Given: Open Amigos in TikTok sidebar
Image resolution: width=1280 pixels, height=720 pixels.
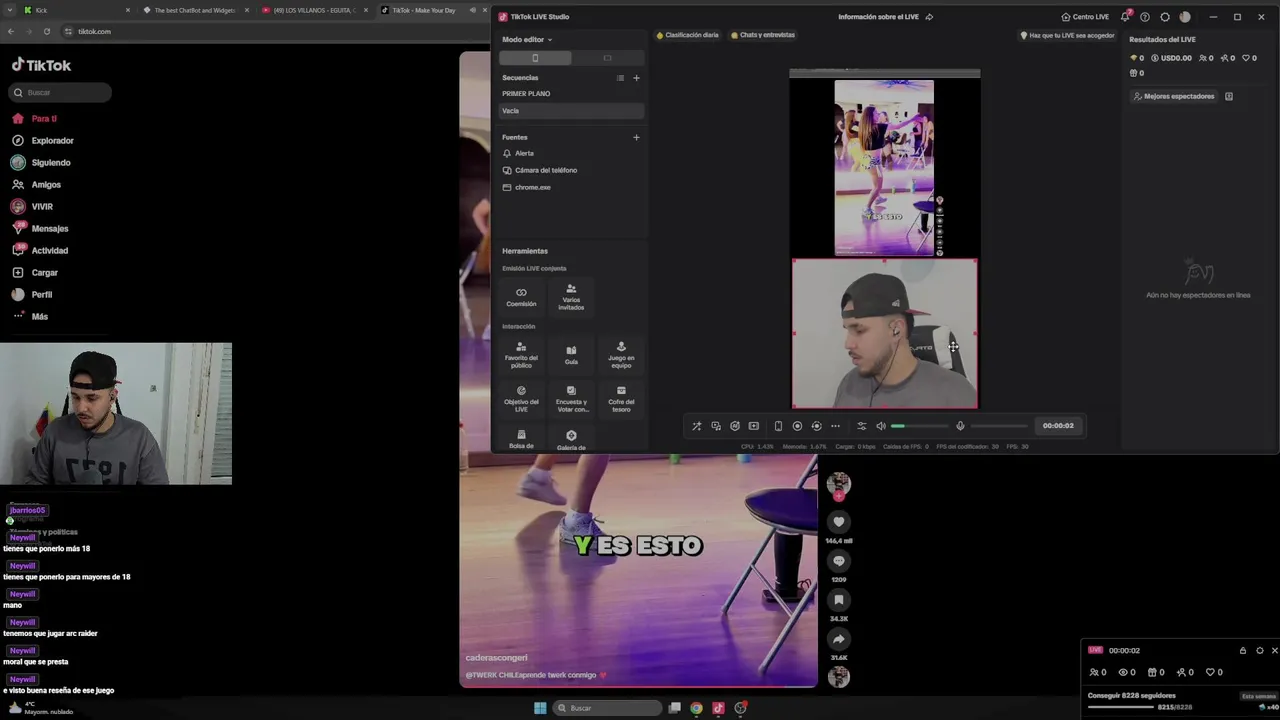Looking at the screenshot, I should [x=46, y=185].
